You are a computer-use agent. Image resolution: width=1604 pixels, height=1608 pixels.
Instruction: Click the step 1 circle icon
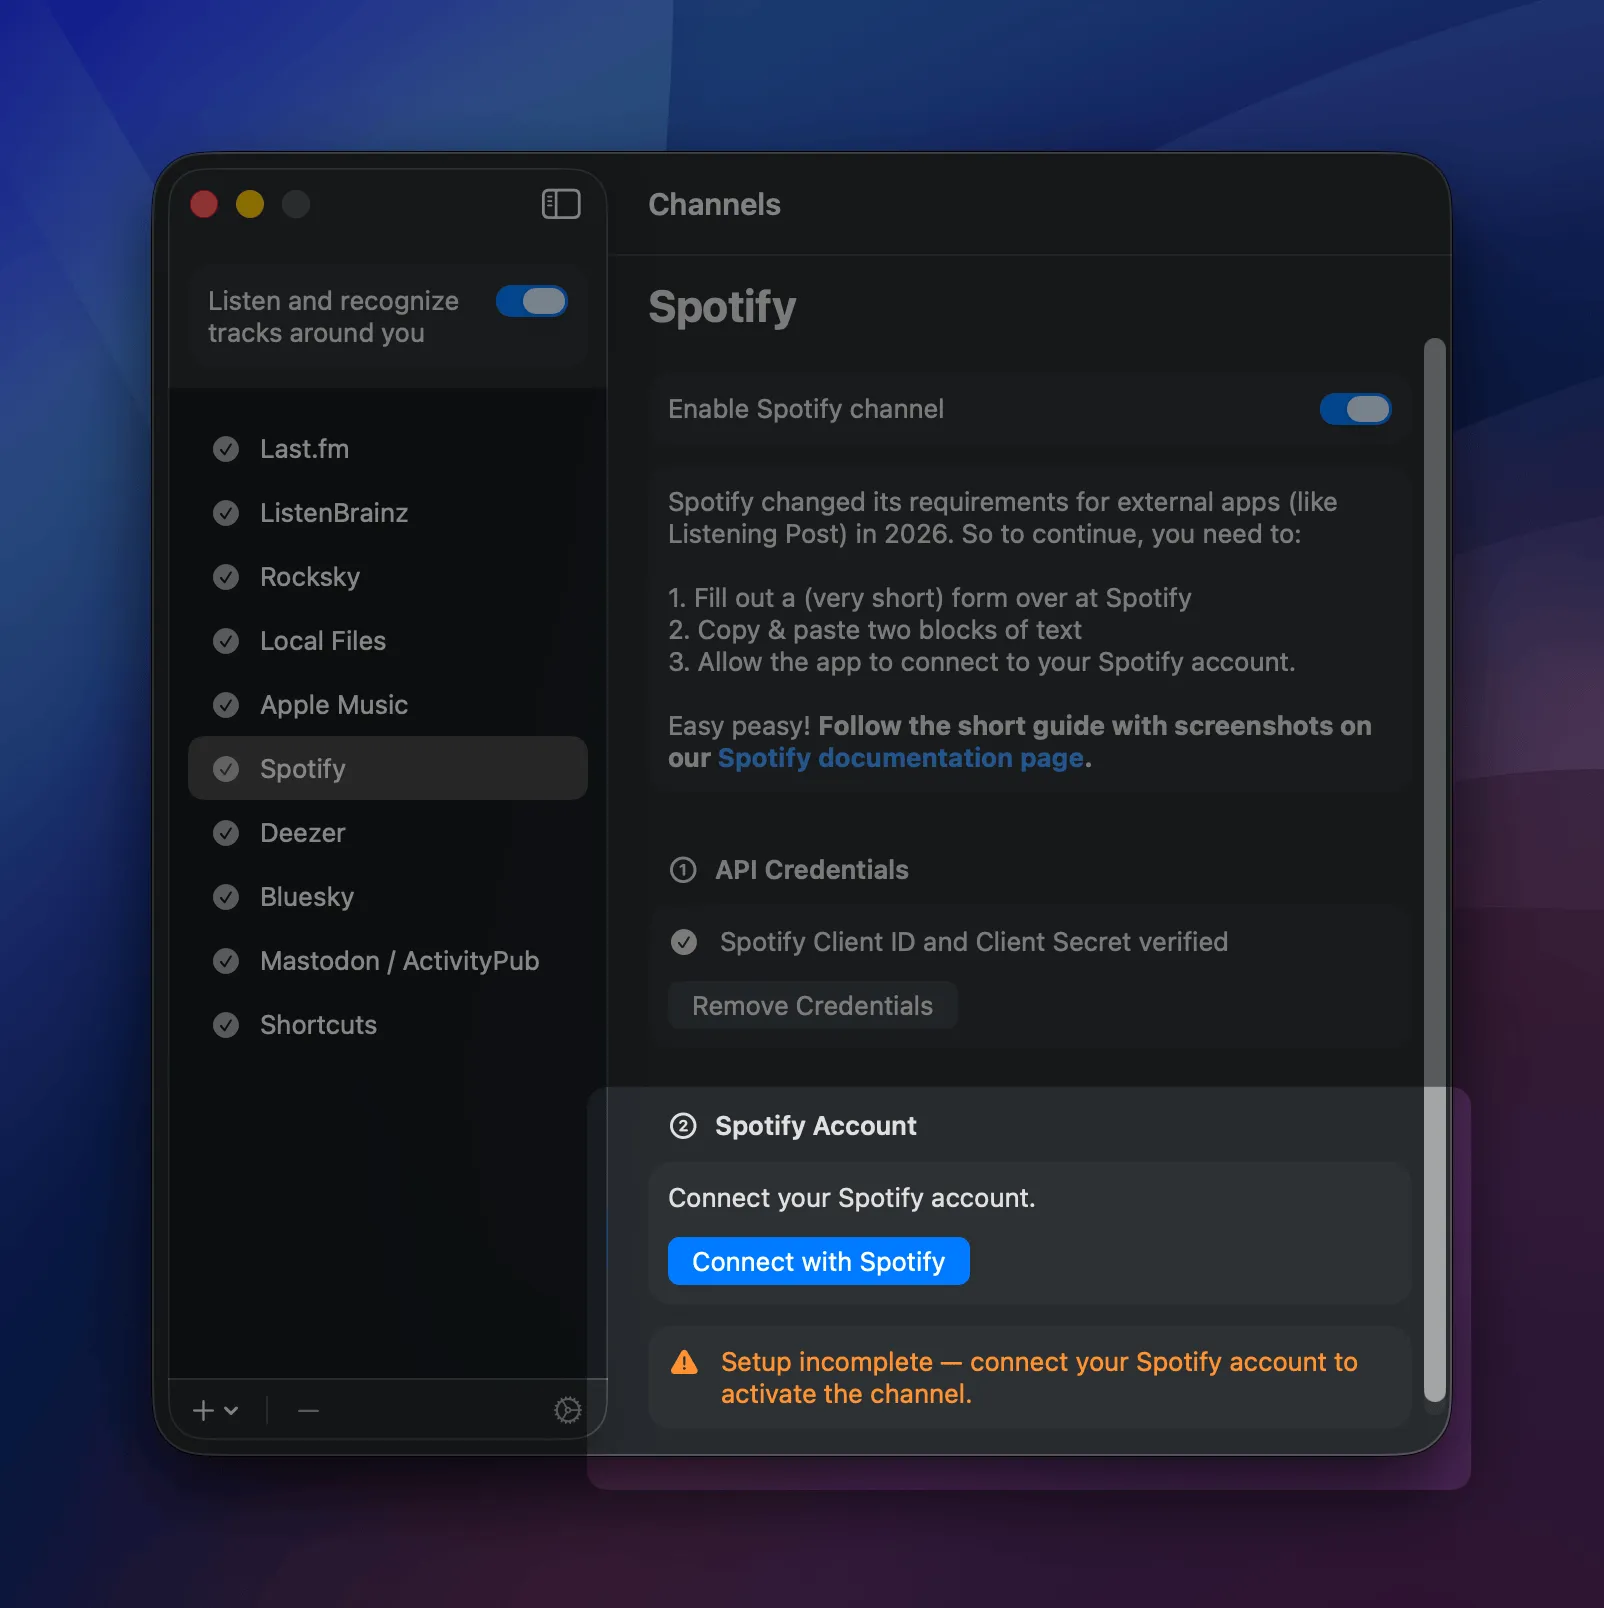(x=683, y=870)
